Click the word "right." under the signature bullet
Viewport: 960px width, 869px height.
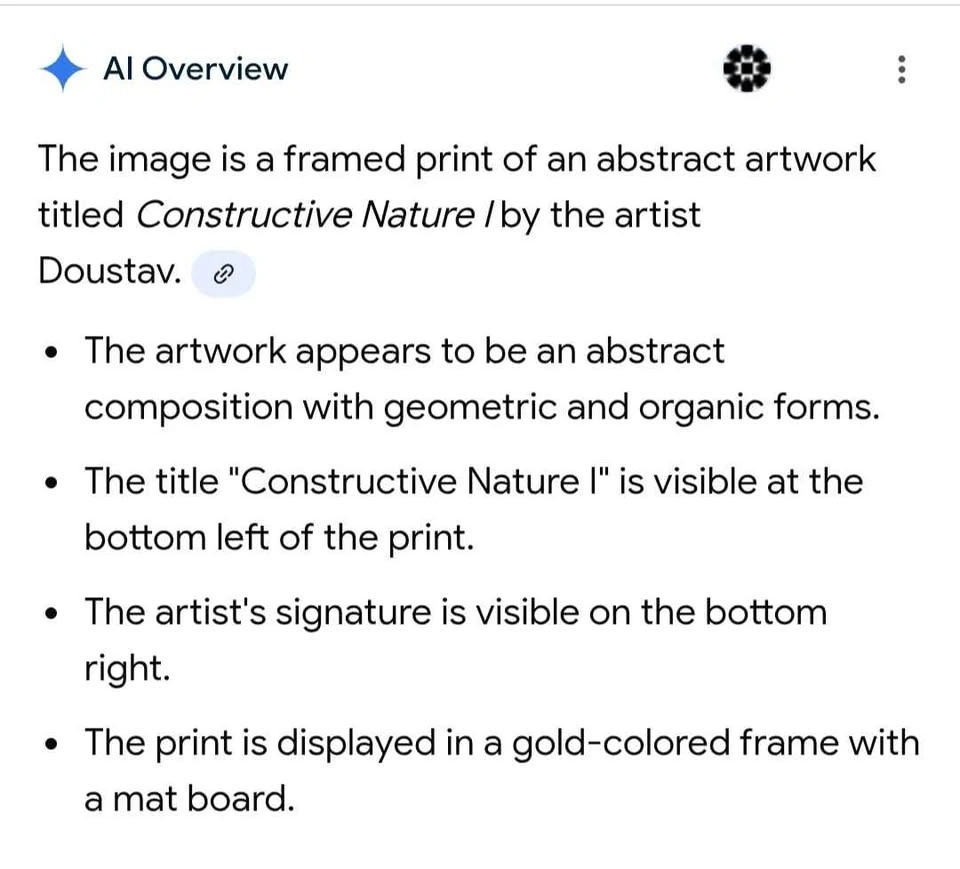[127, 668]
